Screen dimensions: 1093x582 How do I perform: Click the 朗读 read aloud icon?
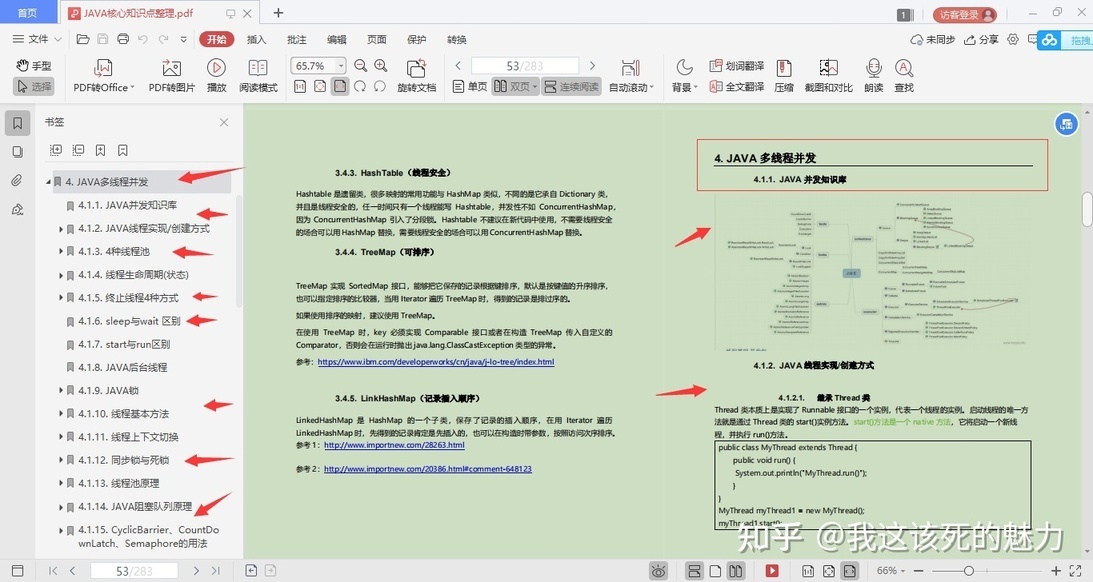point(873,68)
